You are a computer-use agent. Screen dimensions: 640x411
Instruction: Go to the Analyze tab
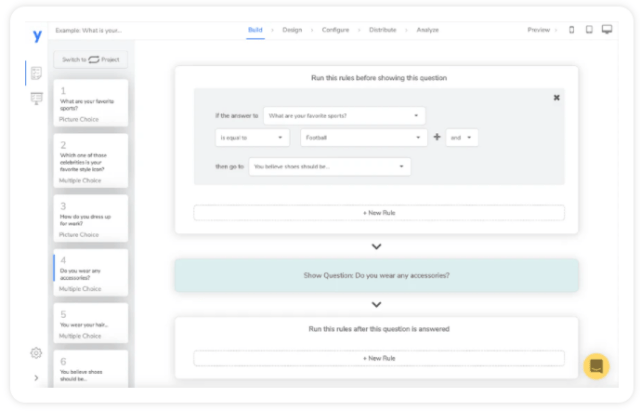click(427, 30)
